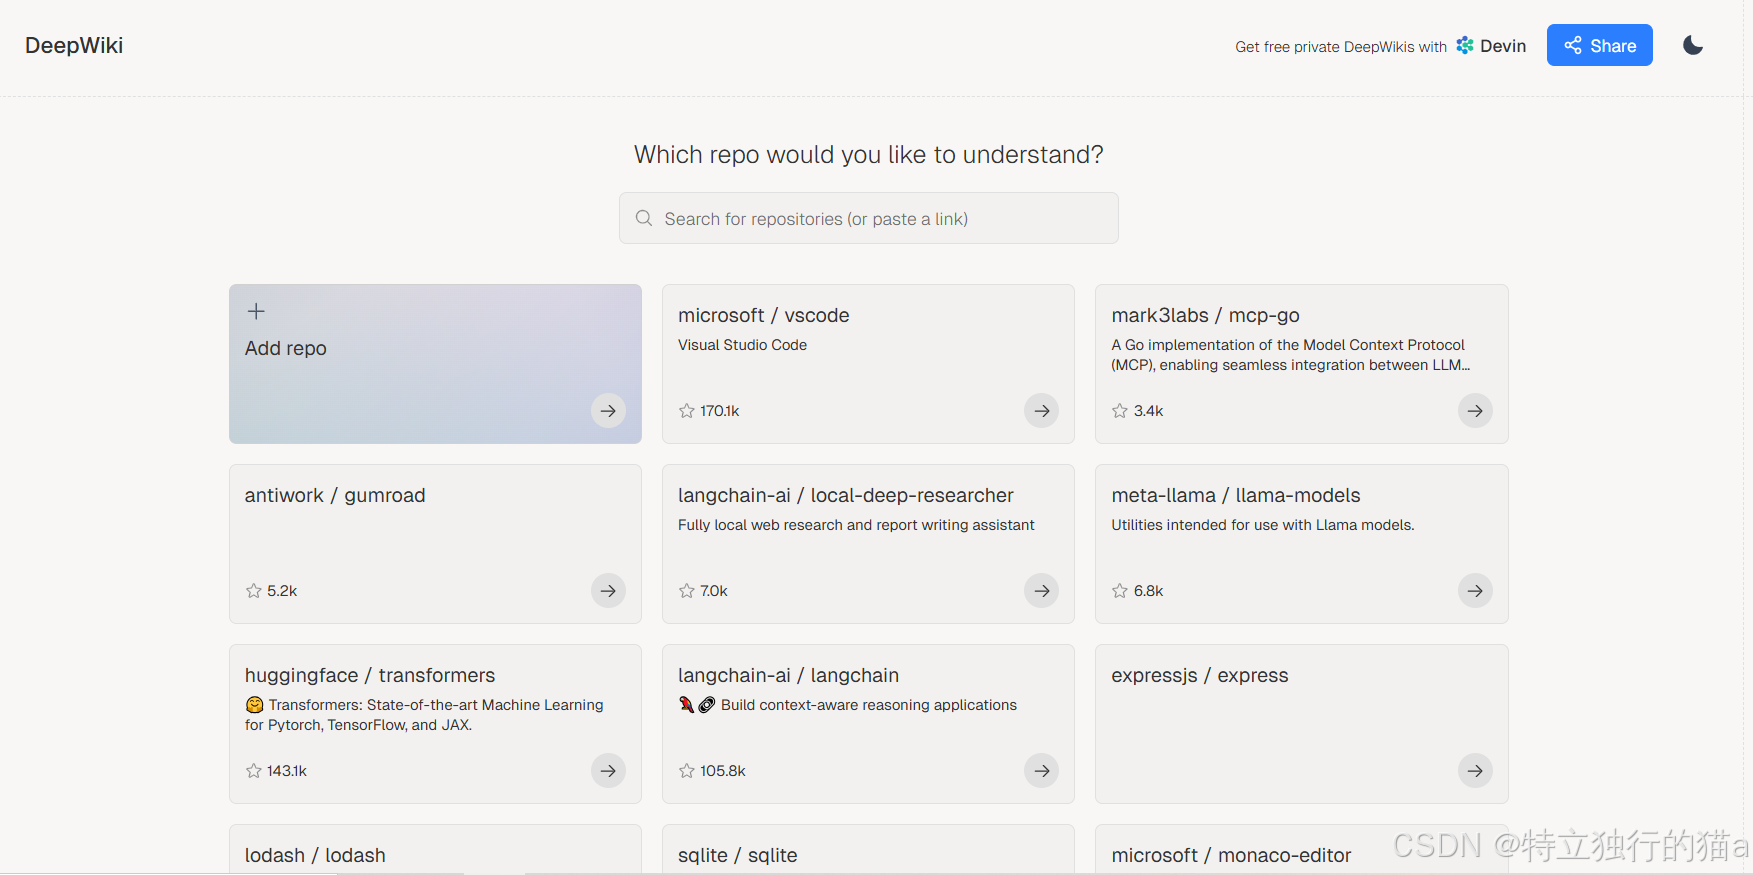Click the arrow on microsoft / vscode card
The image size is (1753, 875).
tap(1041, 411)
